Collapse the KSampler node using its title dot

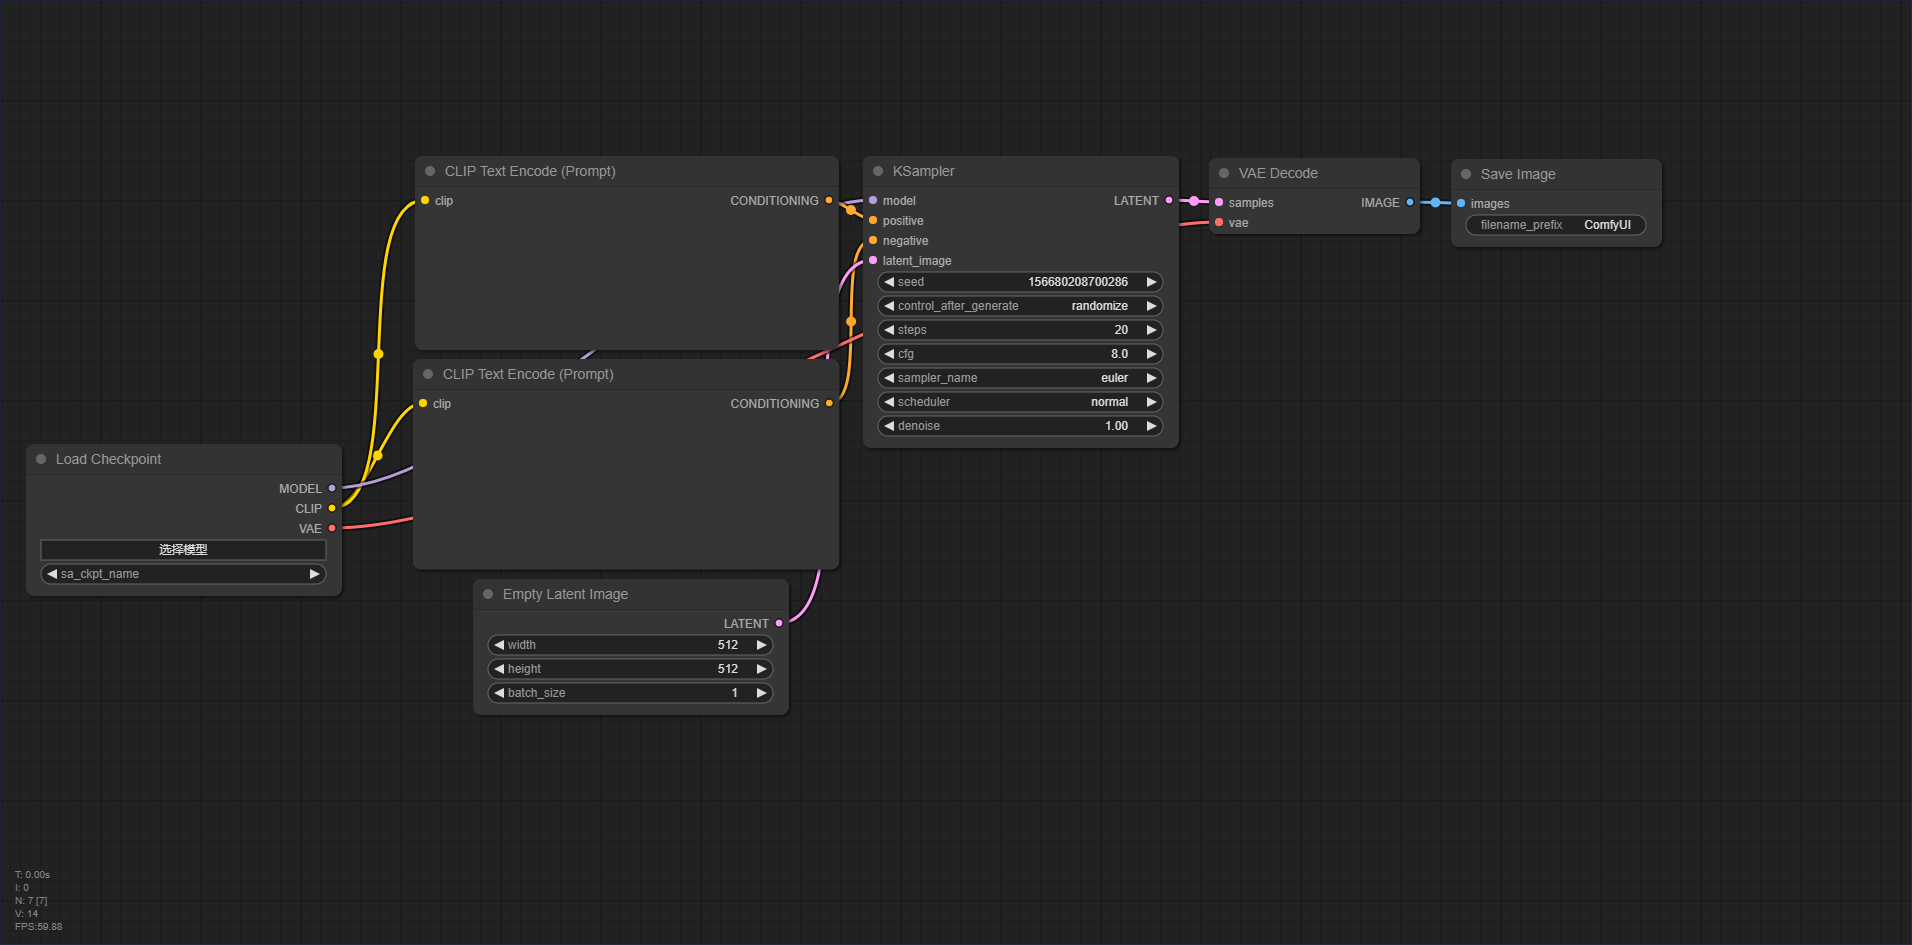tap(878, 171)
